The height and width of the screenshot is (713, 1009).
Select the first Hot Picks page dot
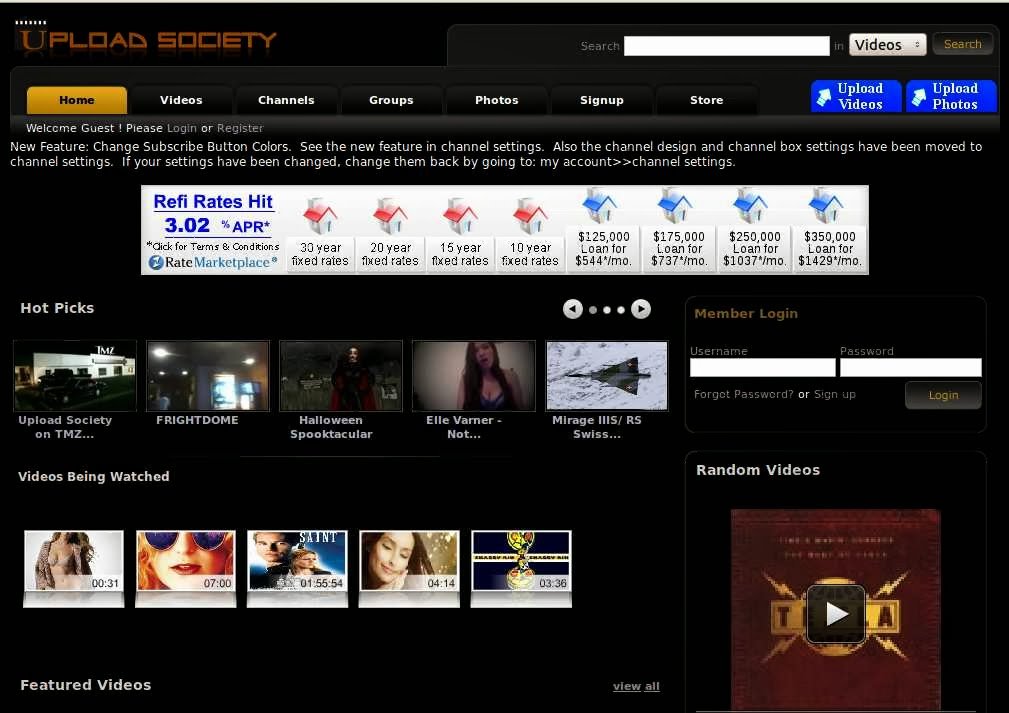click(593, 310)
